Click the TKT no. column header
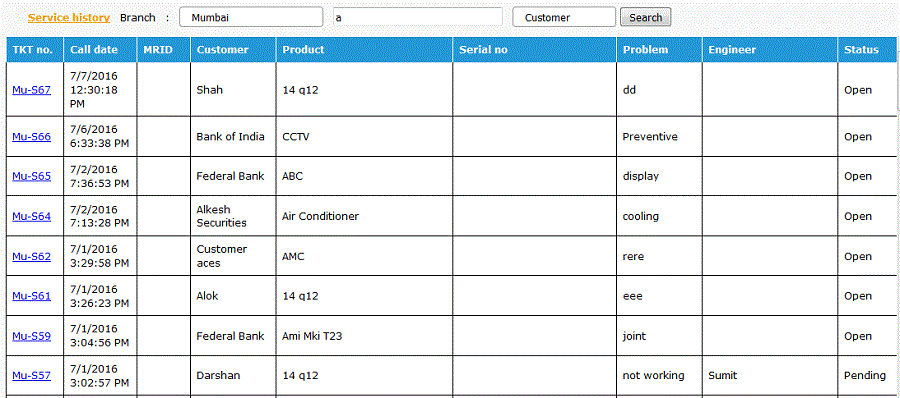The width and height of the screenshot is (900, 398). tap(35, 49)
